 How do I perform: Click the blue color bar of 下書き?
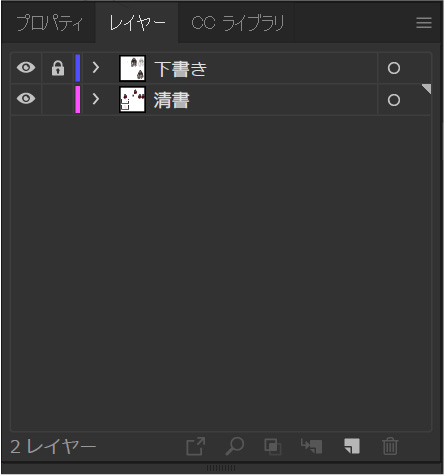point(78,68)
